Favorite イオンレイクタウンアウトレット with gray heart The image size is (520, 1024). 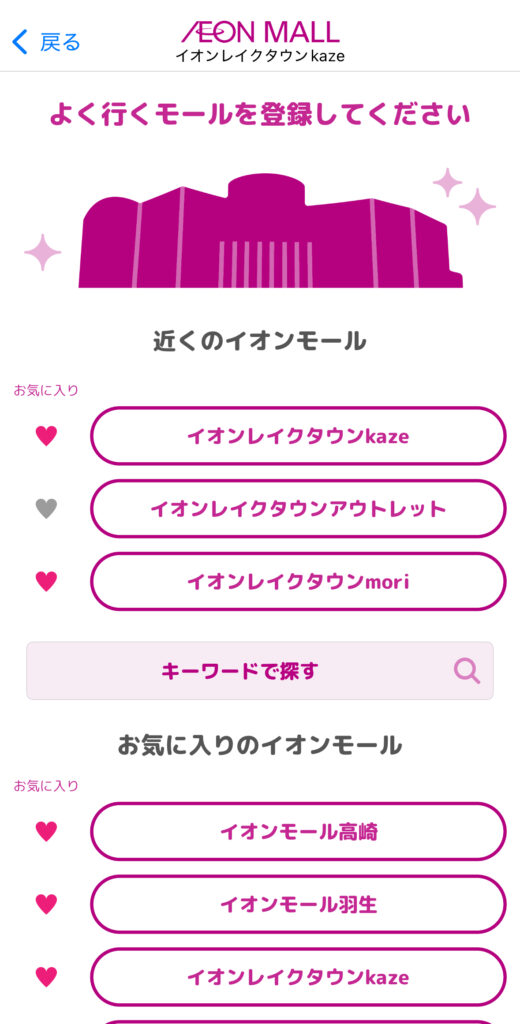pyautogui.click(x=46, y=508)
